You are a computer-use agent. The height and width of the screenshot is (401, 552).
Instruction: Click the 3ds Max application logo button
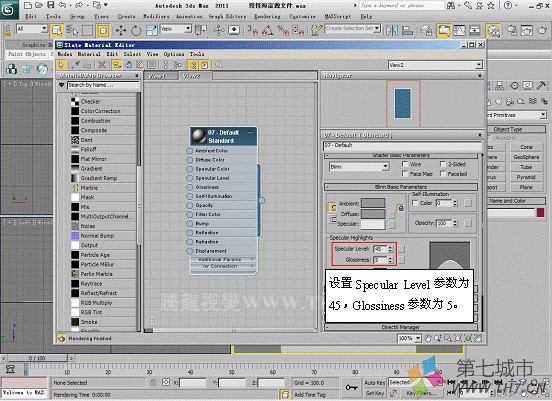9,10
